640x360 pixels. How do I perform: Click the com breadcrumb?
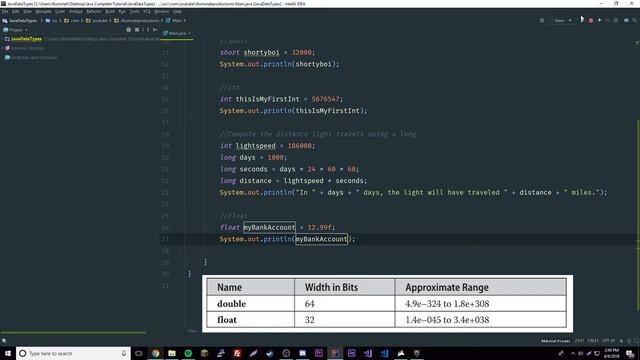(71, 20)
